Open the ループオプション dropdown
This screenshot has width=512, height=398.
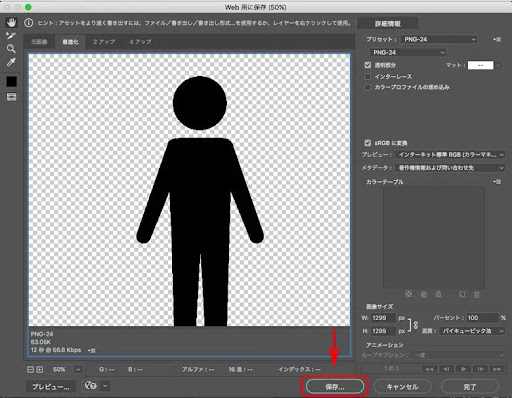(458, 355)
